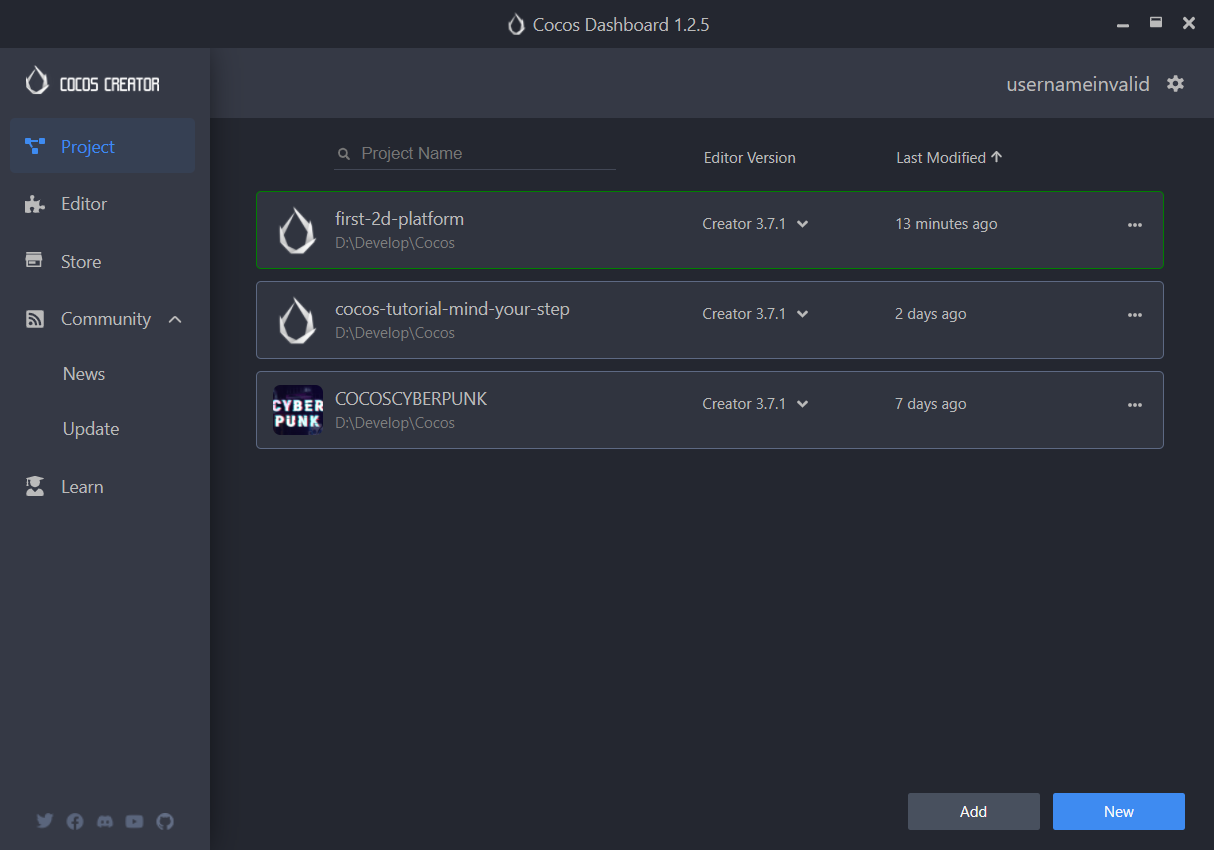
Task: Open the Learn section
Action: [x=82, y=487]
